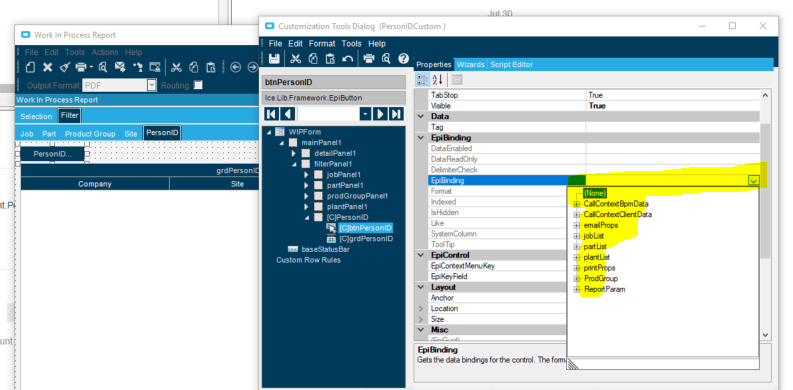Click the Undo arrow icon in toolbar
This screenshot has height=390, width=793.
click(x=347, y=59)
